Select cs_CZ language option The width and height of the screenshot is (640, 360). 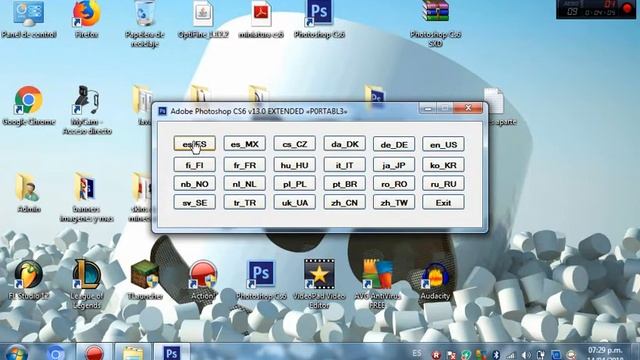[x=295, y=144]
